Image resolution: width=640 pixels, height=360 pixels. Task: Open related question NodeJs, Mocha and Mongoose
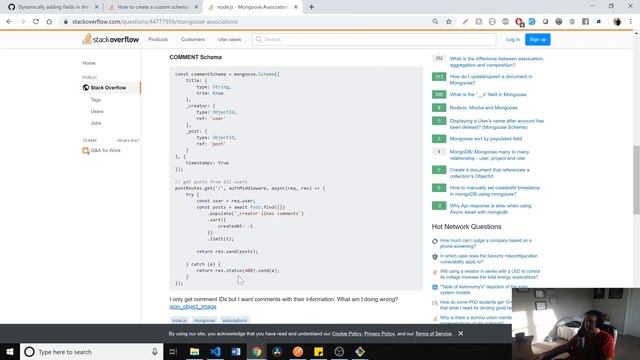point(483,108)
